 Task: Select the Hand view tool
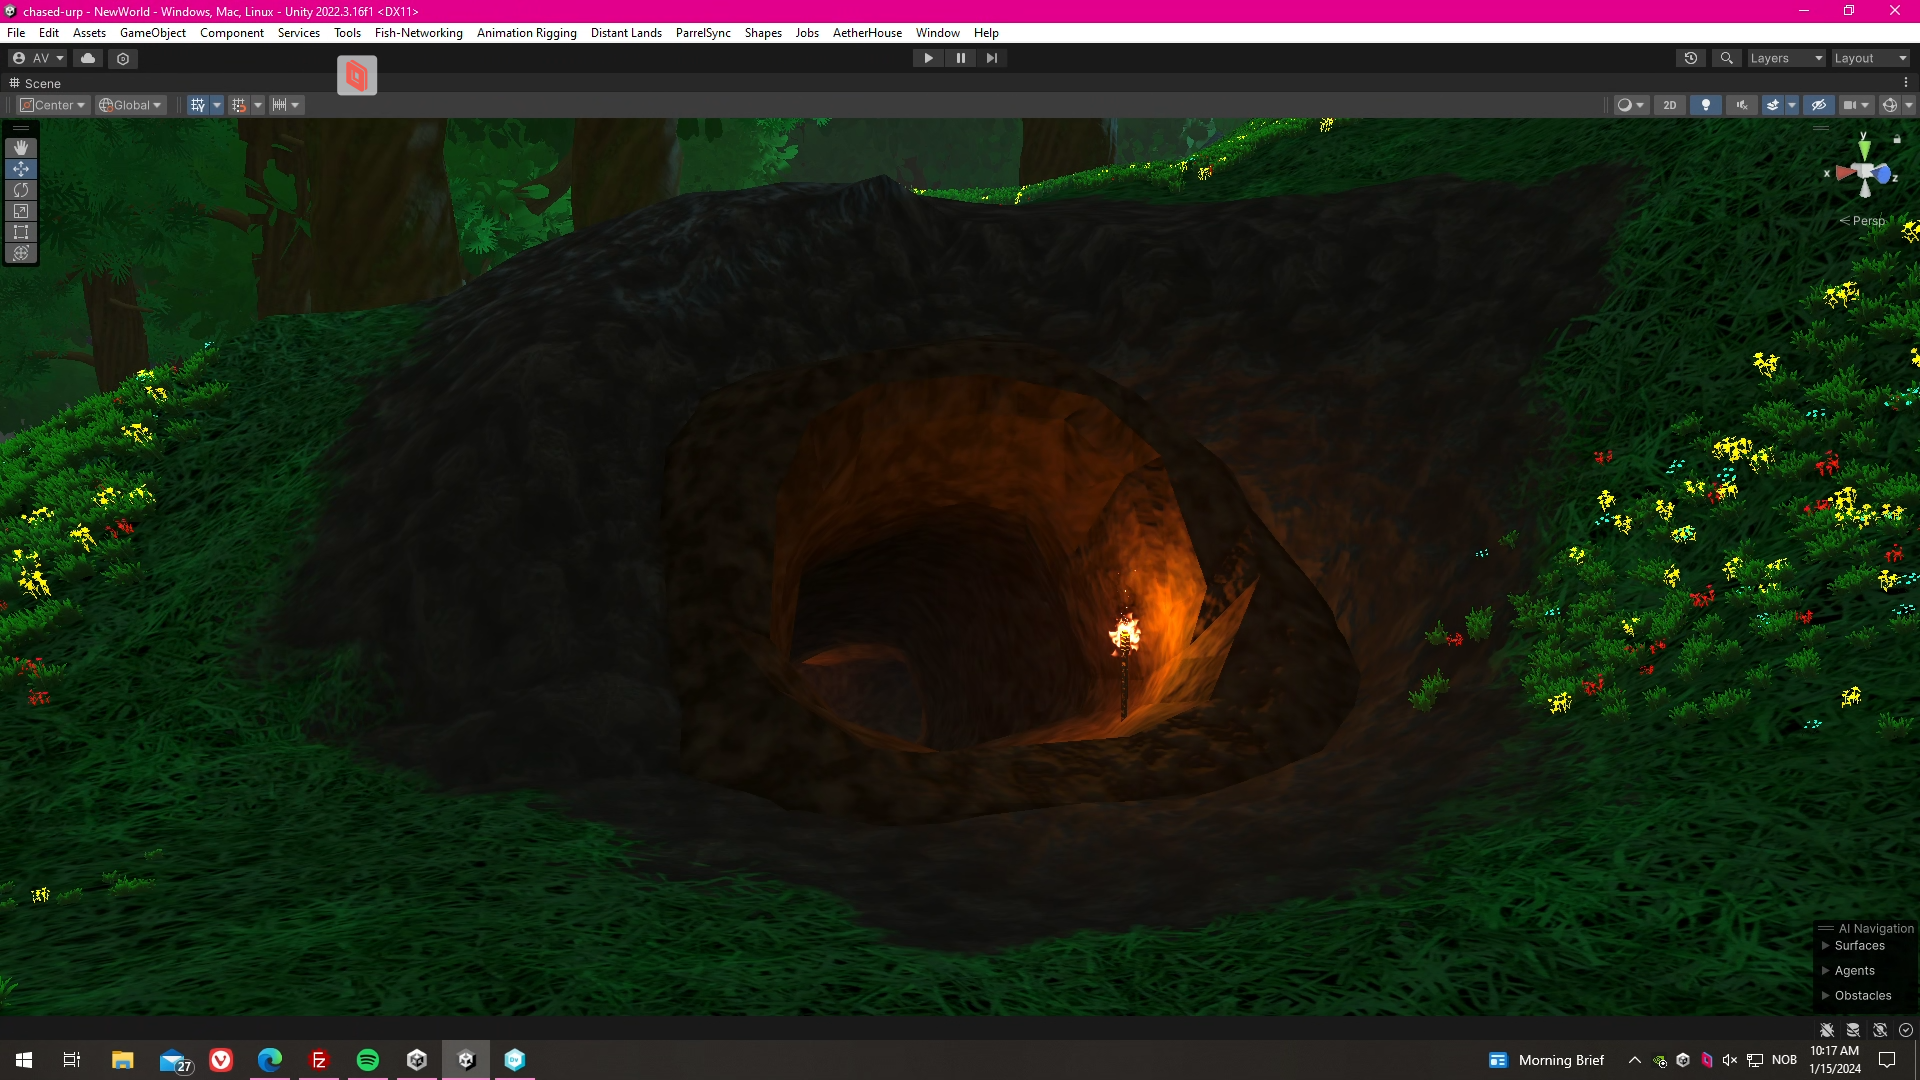[x=21, y=148]
